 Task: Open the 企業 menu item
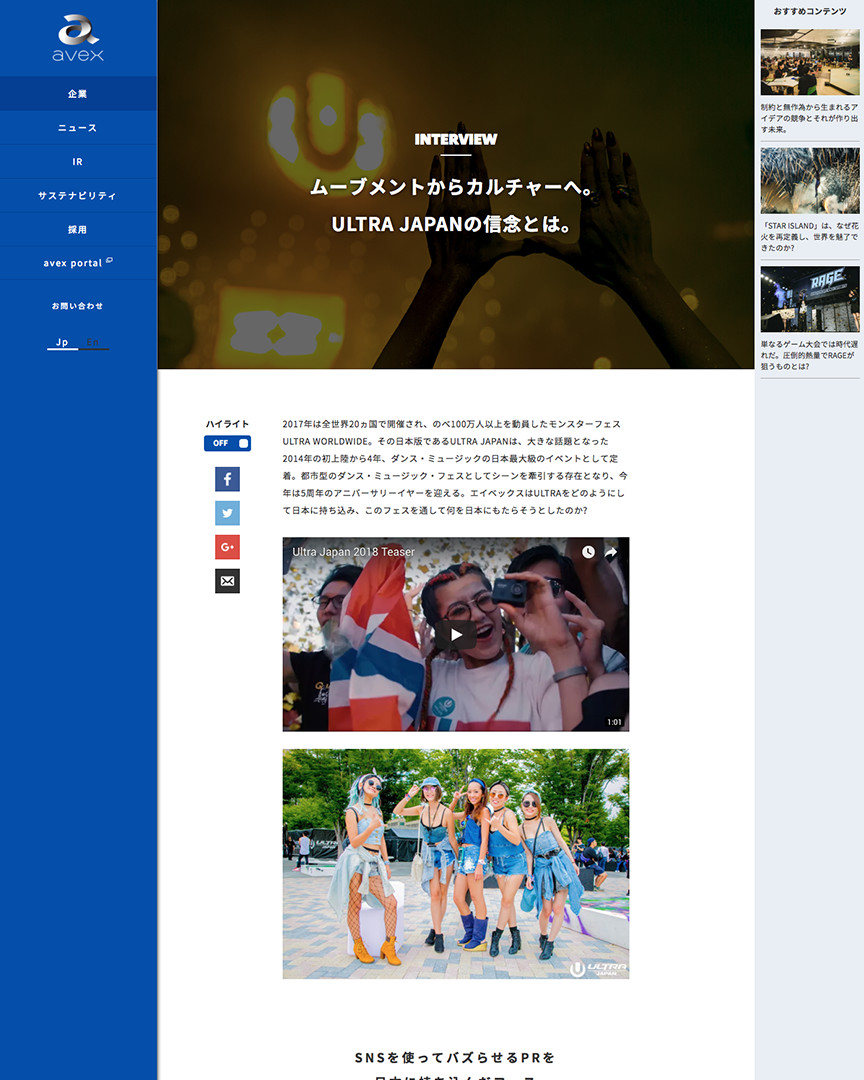point(78,94)
